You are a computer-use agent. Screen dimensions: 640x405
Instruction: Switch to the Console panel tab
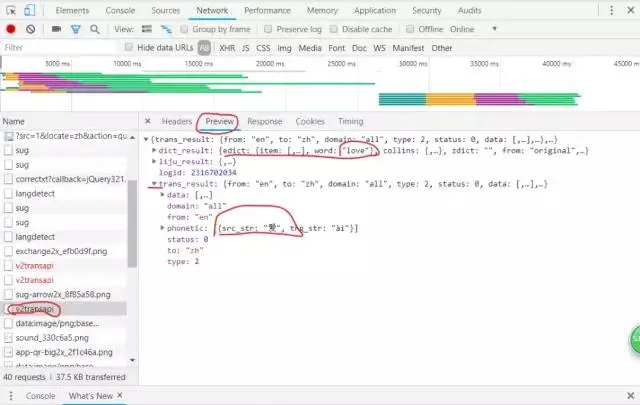120,10
